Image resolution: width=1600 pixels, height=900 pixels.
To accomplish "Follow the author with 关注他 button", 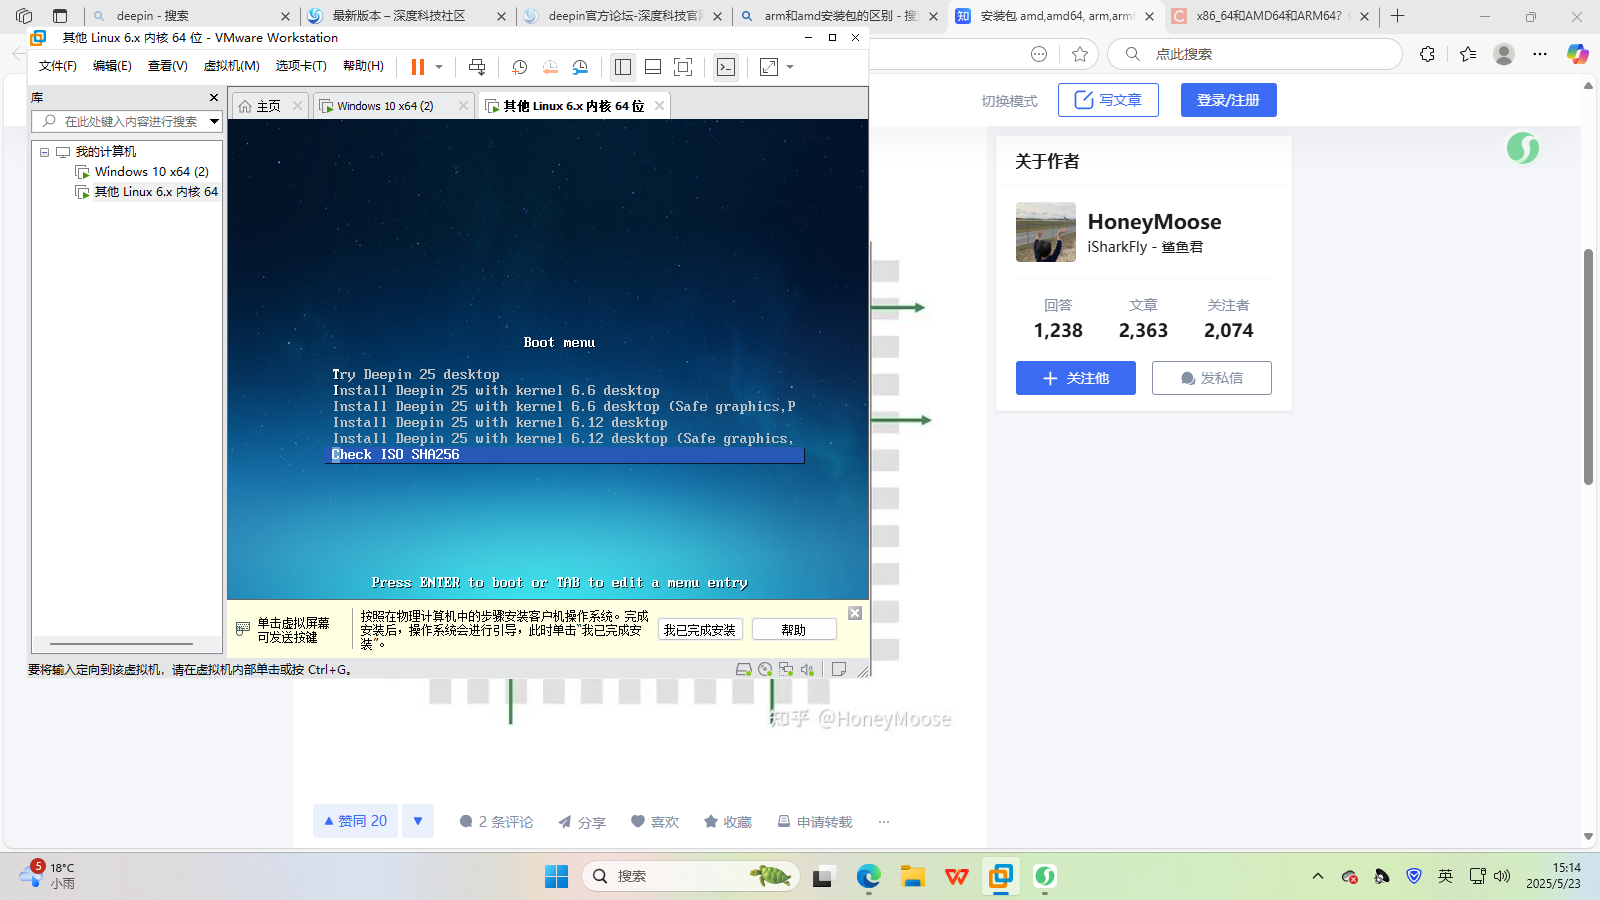I will tap(1076, 378).
